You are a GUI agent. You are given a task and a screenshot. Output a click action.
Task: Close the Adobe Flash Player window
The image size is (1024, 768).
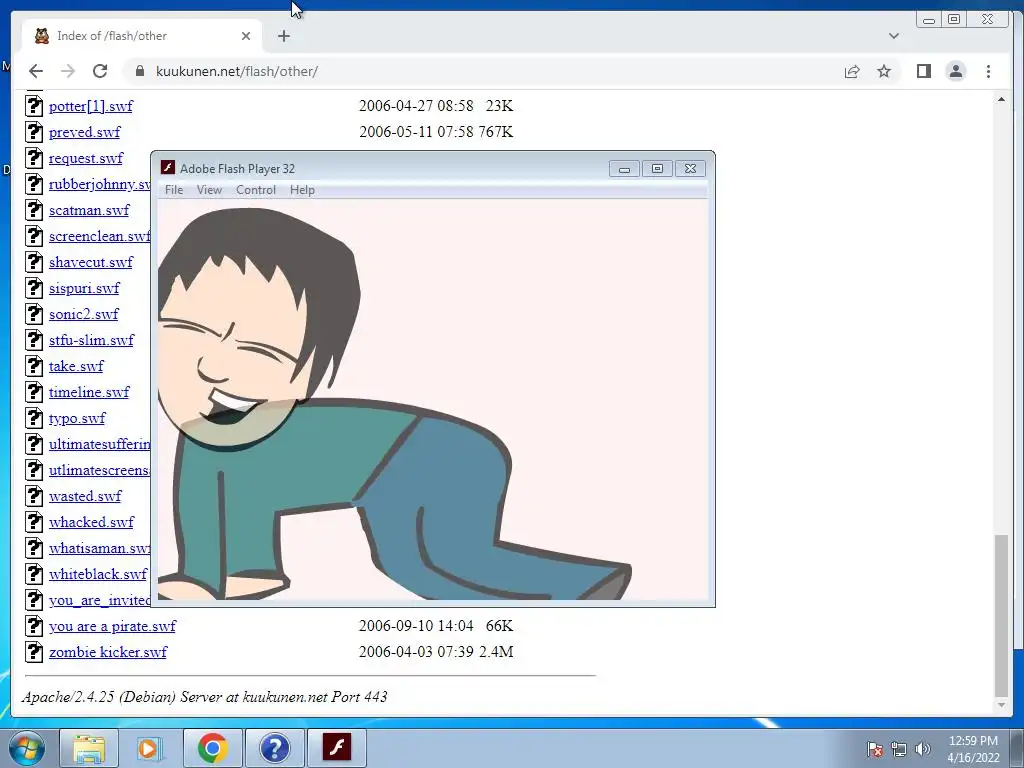[690, 168]
